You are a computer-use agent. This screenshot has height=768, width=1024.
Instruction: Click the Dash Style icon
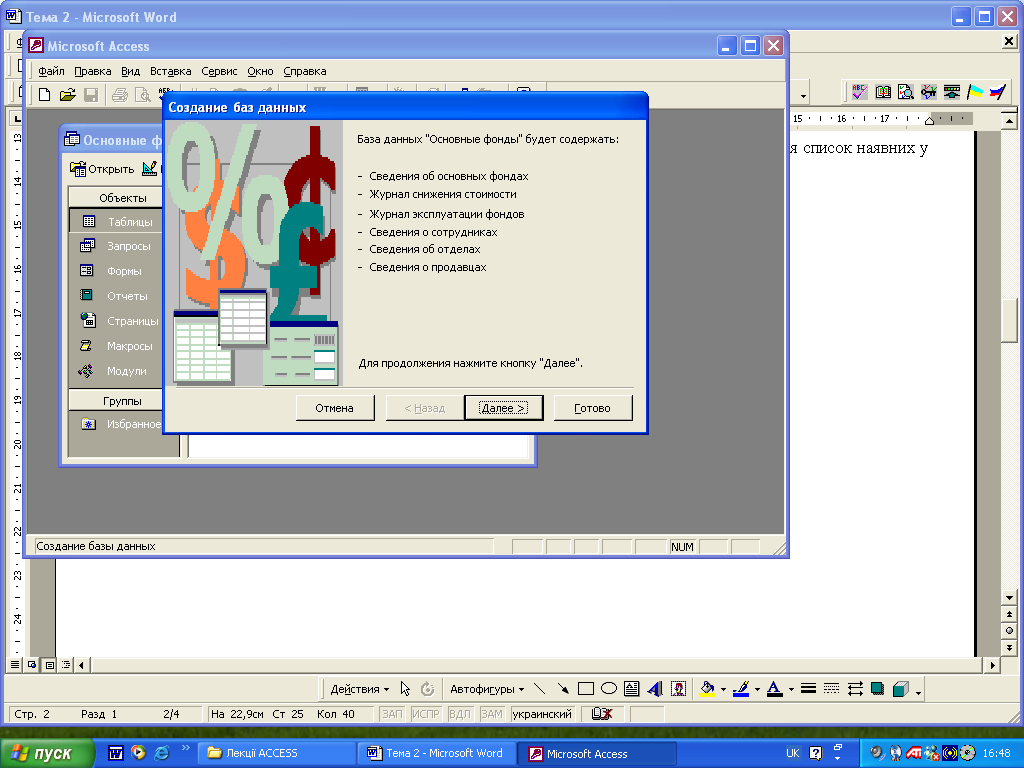click(x=831, y=689)
